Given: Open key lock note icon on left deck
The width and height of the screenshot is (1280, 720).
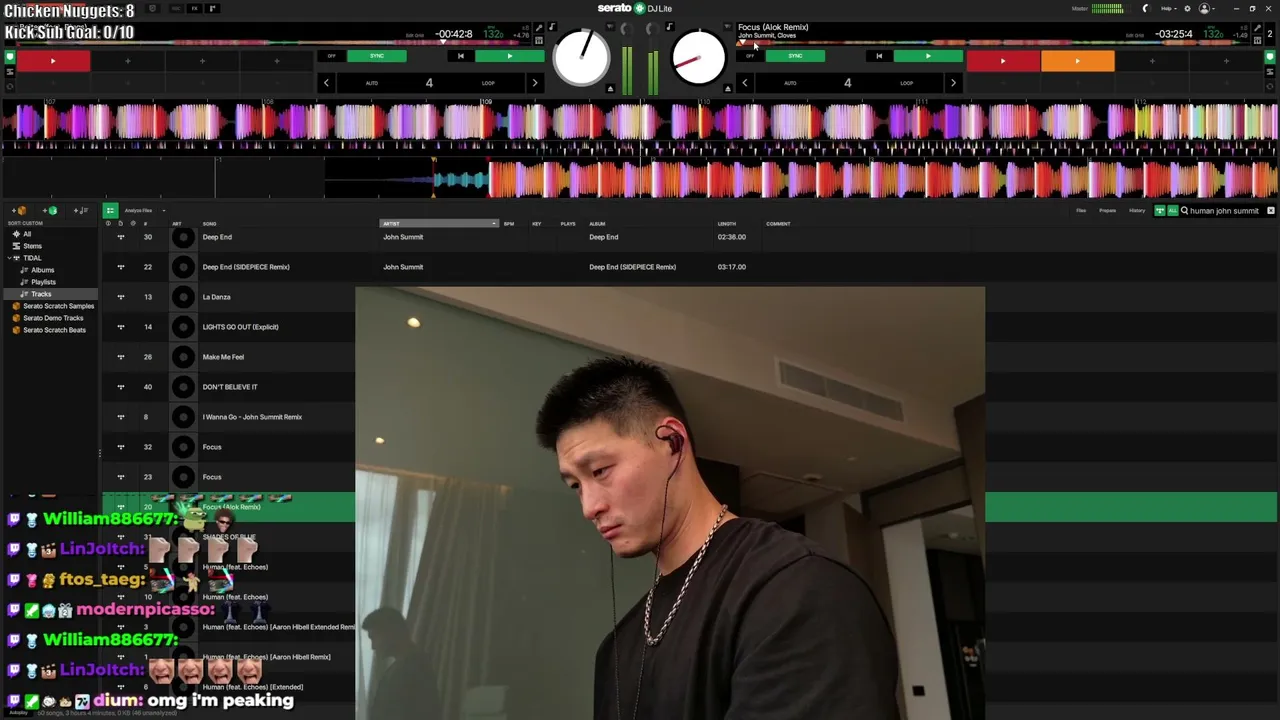Looking at the screenshot, I should point(551,28).
